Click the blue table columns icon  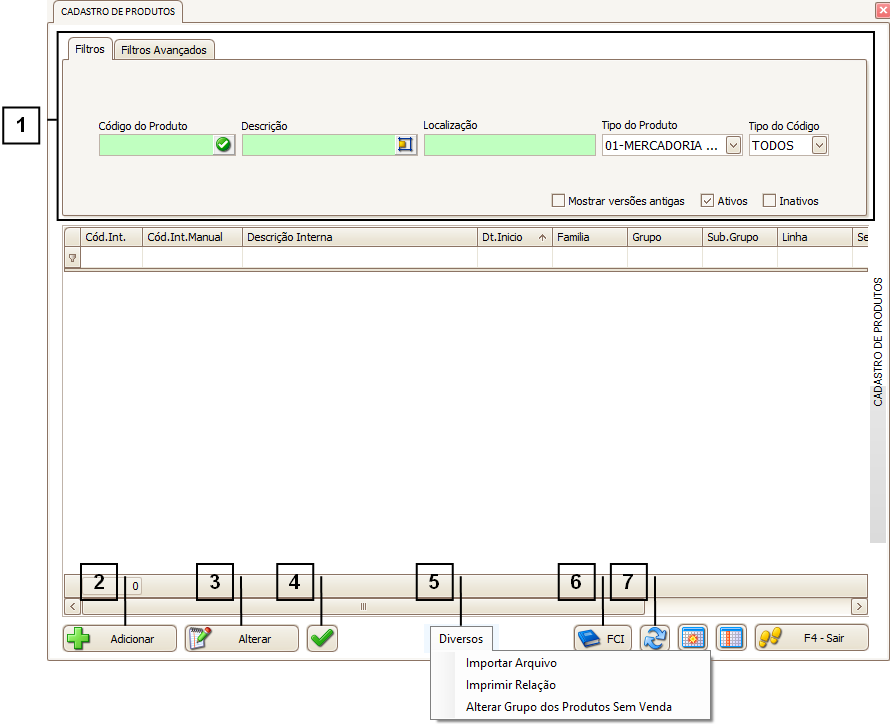(731, 638)
